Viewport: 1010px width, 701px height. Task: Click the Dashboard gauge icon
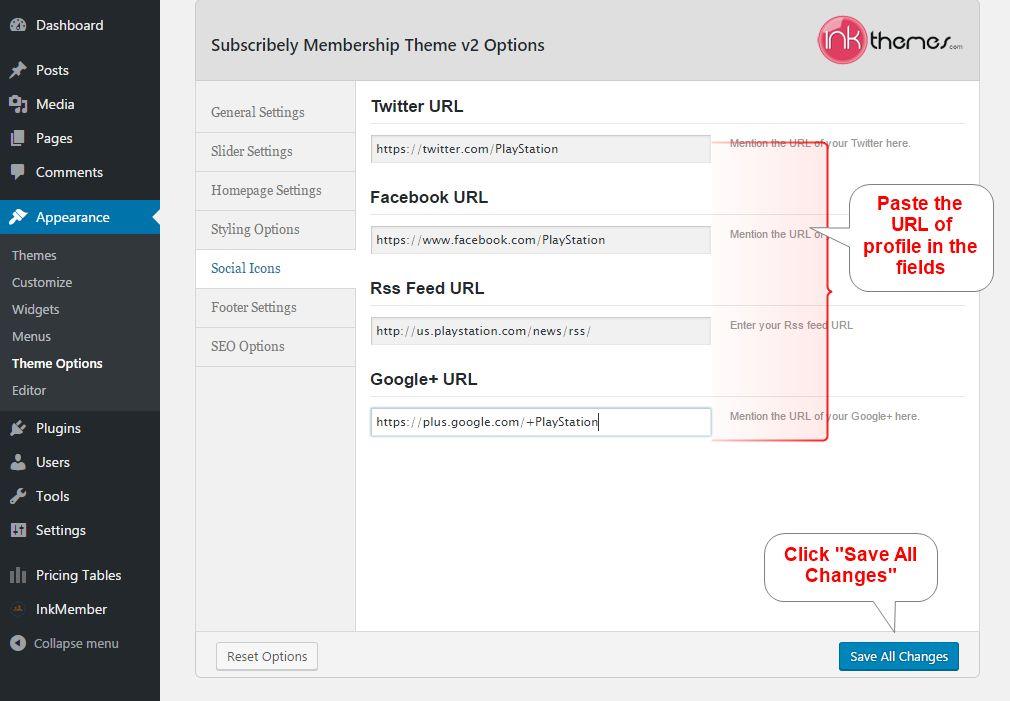(x=18, y=25)
